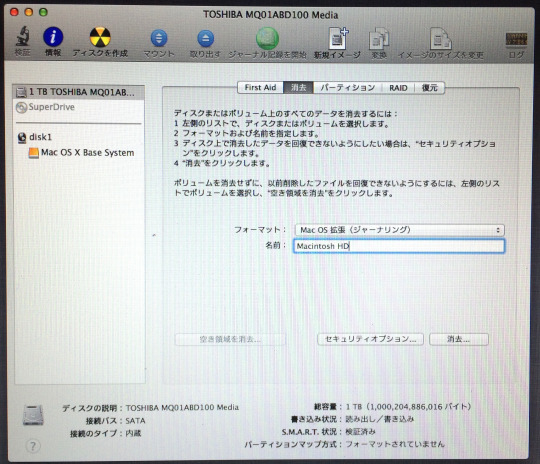Select Mac OS X Base System volume
The width and height of the screenshot is (540, 464).
coord(81,153)
